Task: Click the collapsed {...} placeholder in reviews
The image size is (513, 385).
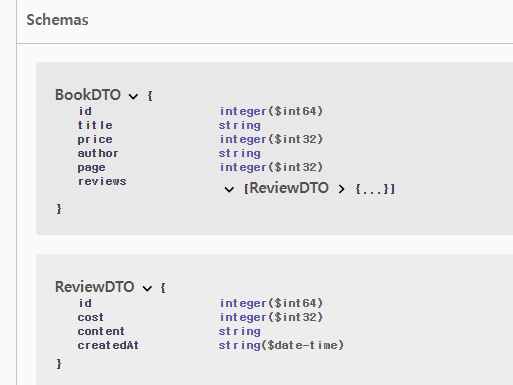Action: click(372, 189)
